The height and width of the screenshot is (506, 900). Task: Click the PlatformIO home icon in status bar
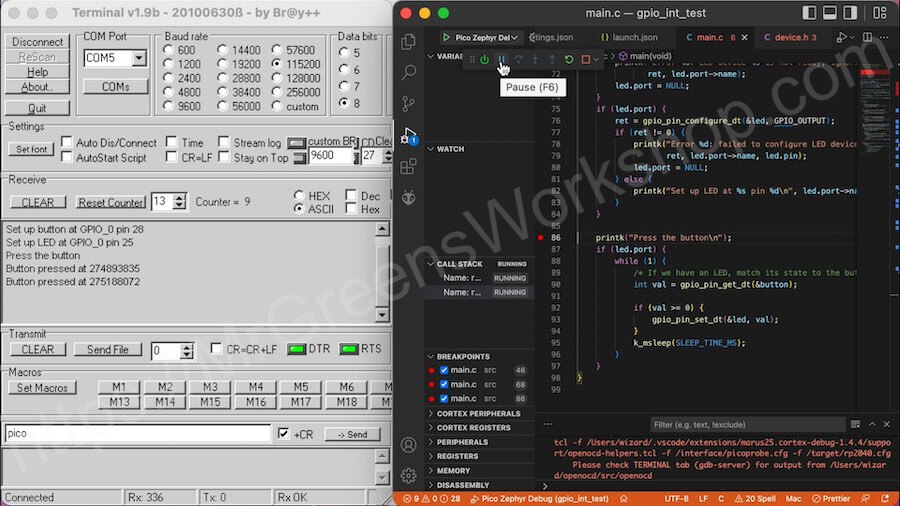click(624, 499)
